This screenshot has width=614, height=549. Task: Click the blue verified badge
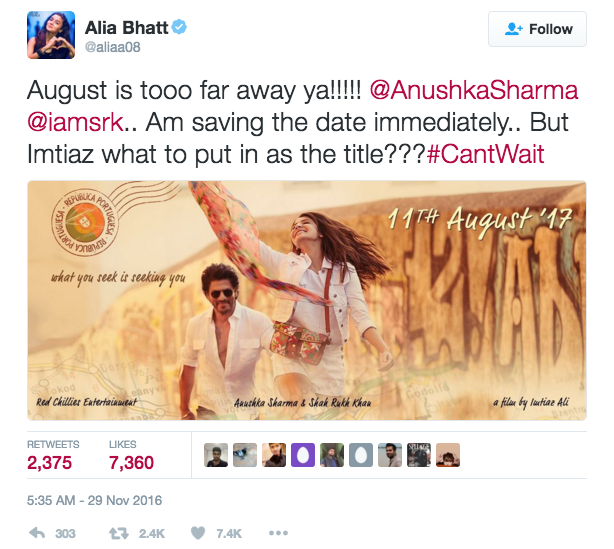coord(179,27)
